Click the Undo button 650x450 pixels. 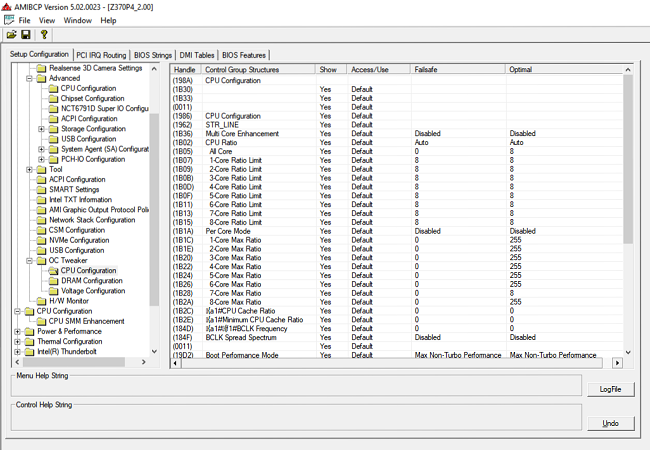point(610,423)
